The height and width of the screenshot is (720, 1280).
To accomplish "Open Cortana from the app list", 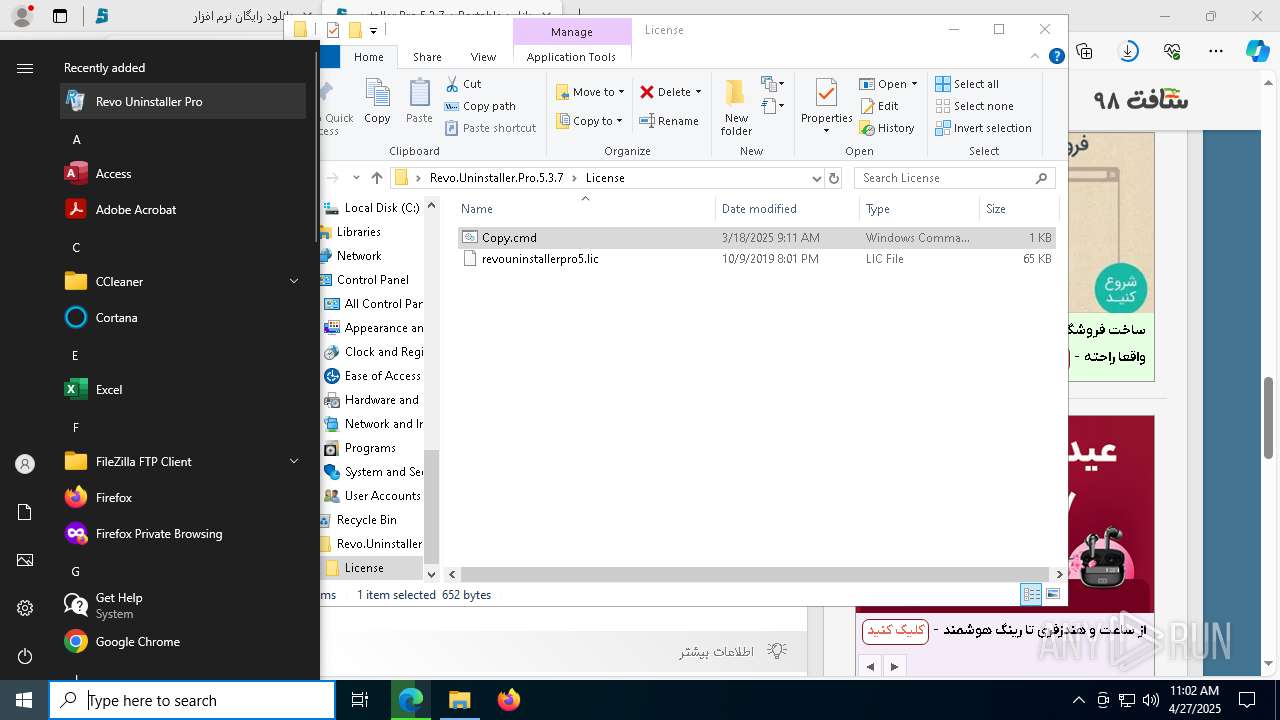I will (x=183, y=317).
